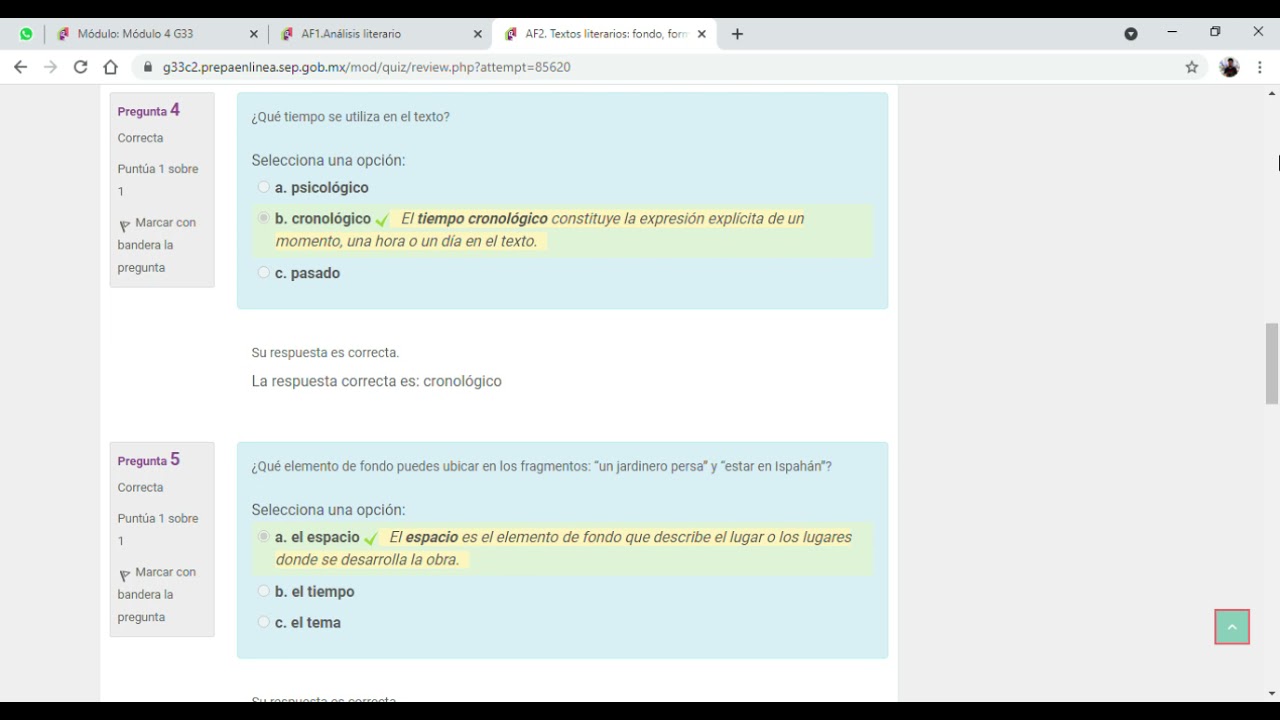This screenshot has width=1280, height=720.
Task: Click green checkmark beside el espacio
Action: coord(371,539)
